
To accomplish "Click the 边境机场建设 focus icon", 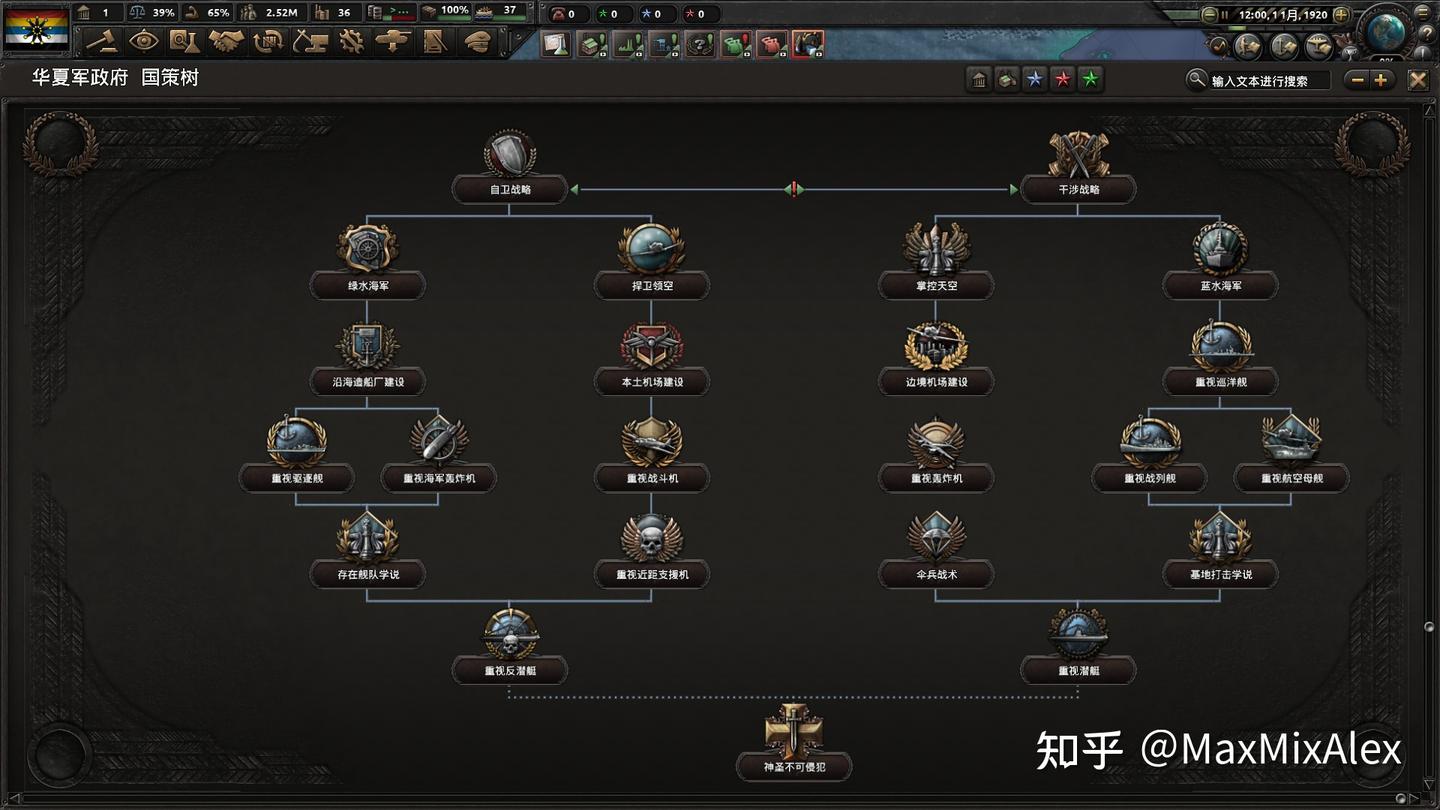I will 937,345.
